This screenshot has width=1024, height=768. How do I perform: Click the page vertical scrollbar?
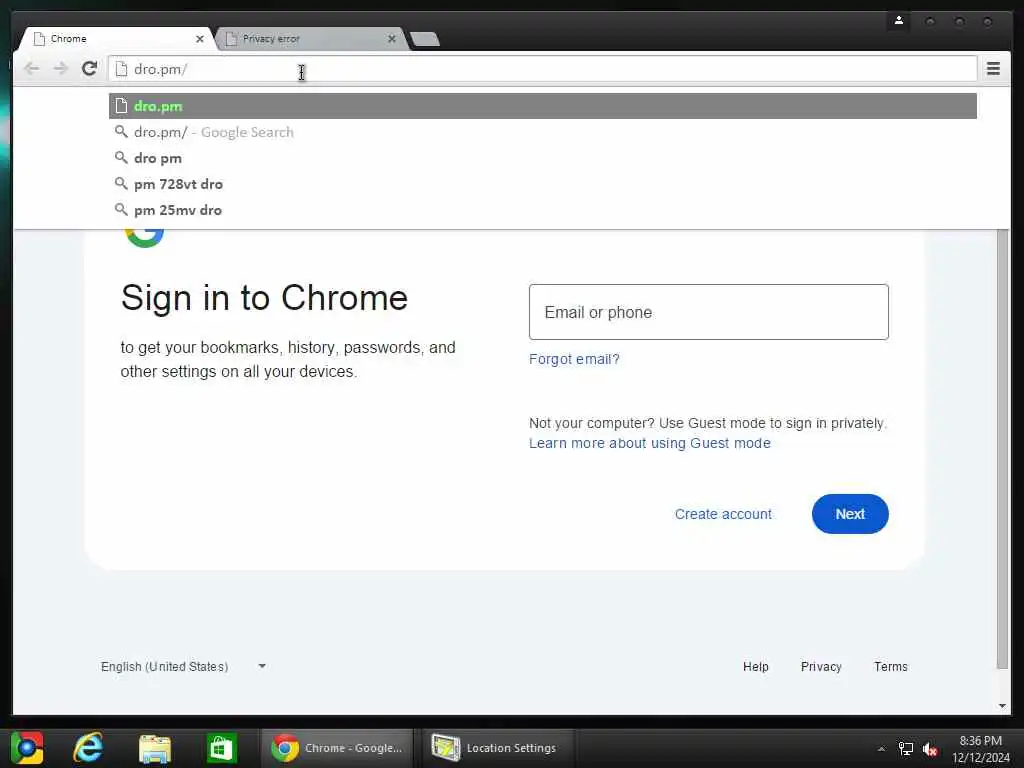(x=1002, y=449)
